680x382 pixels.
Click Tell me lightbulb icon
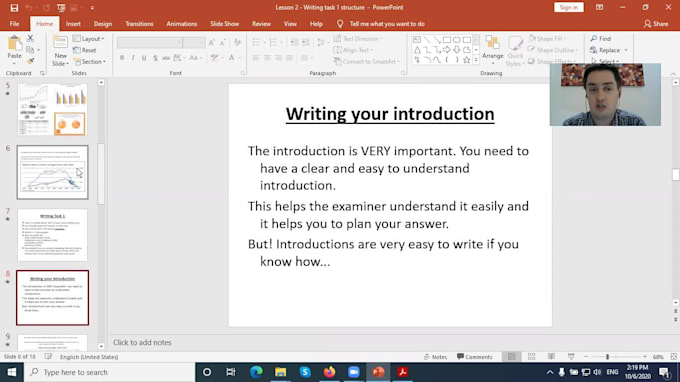[340, 24]
